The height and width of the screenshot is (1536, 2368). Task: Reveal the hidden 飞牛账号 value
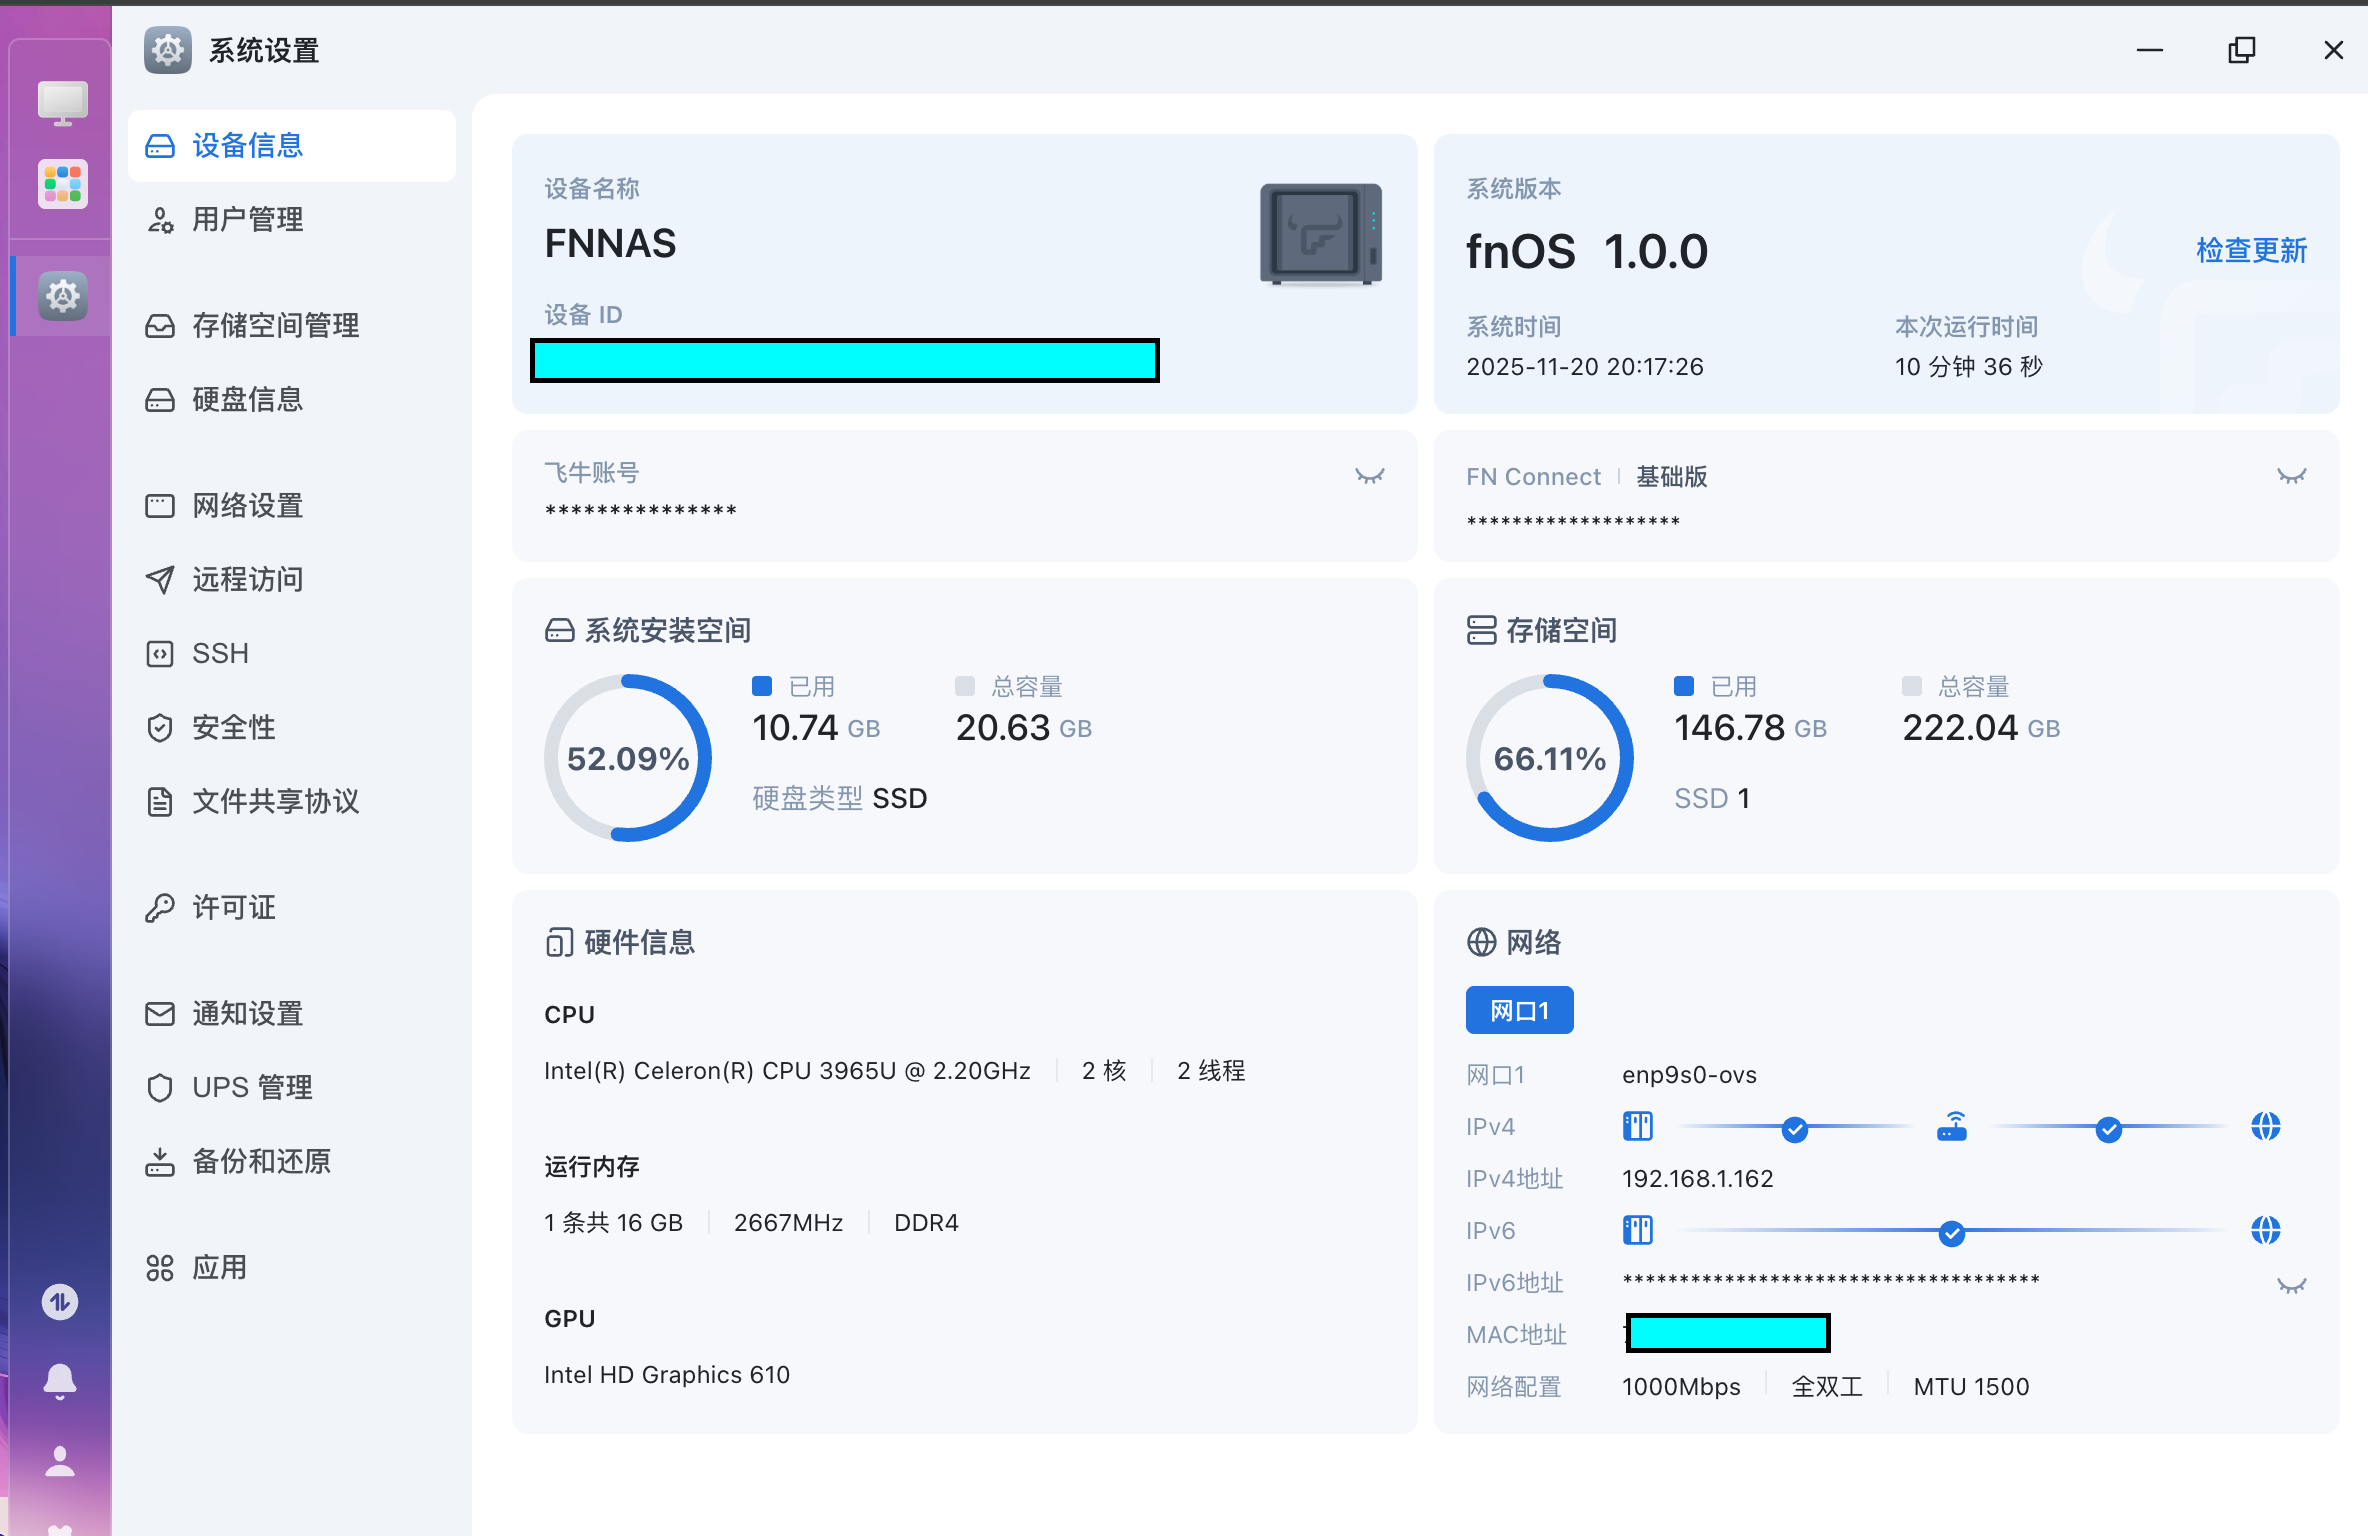tap(1369, 476)
